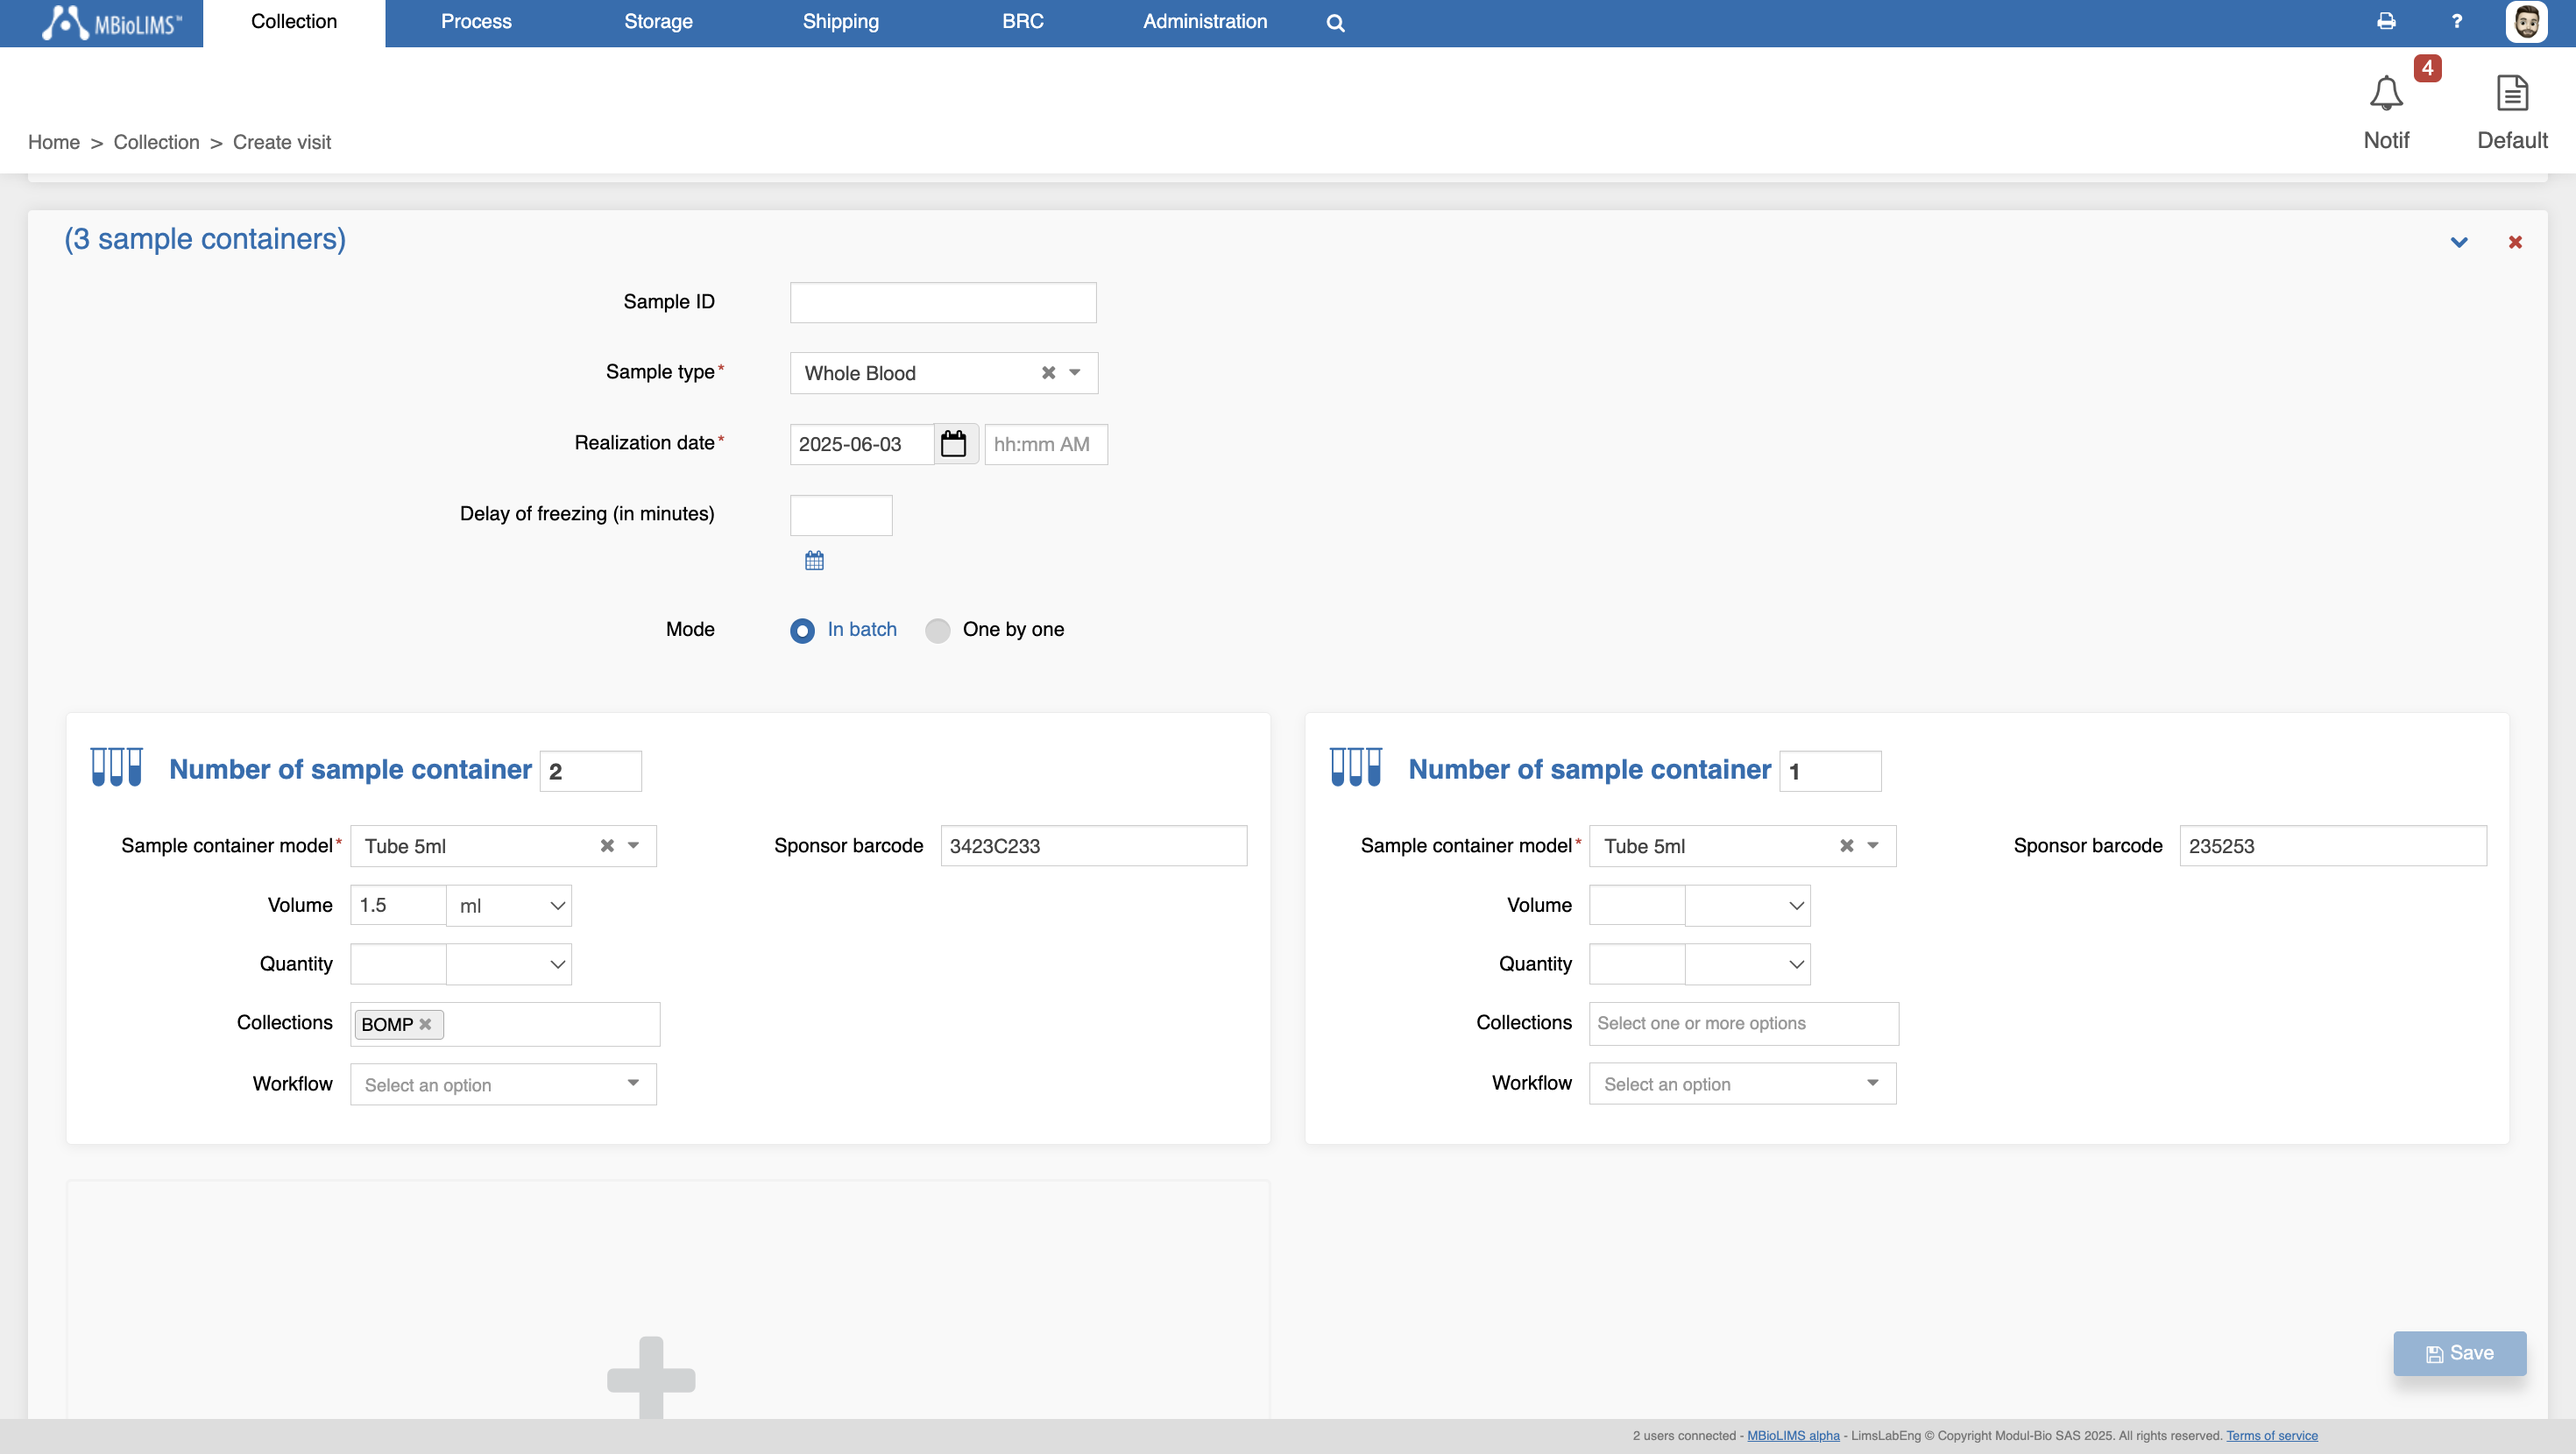Click the Default document icon
Image resolution: width=2576 pixels, height=1454 pixels.
[2511, 94]
